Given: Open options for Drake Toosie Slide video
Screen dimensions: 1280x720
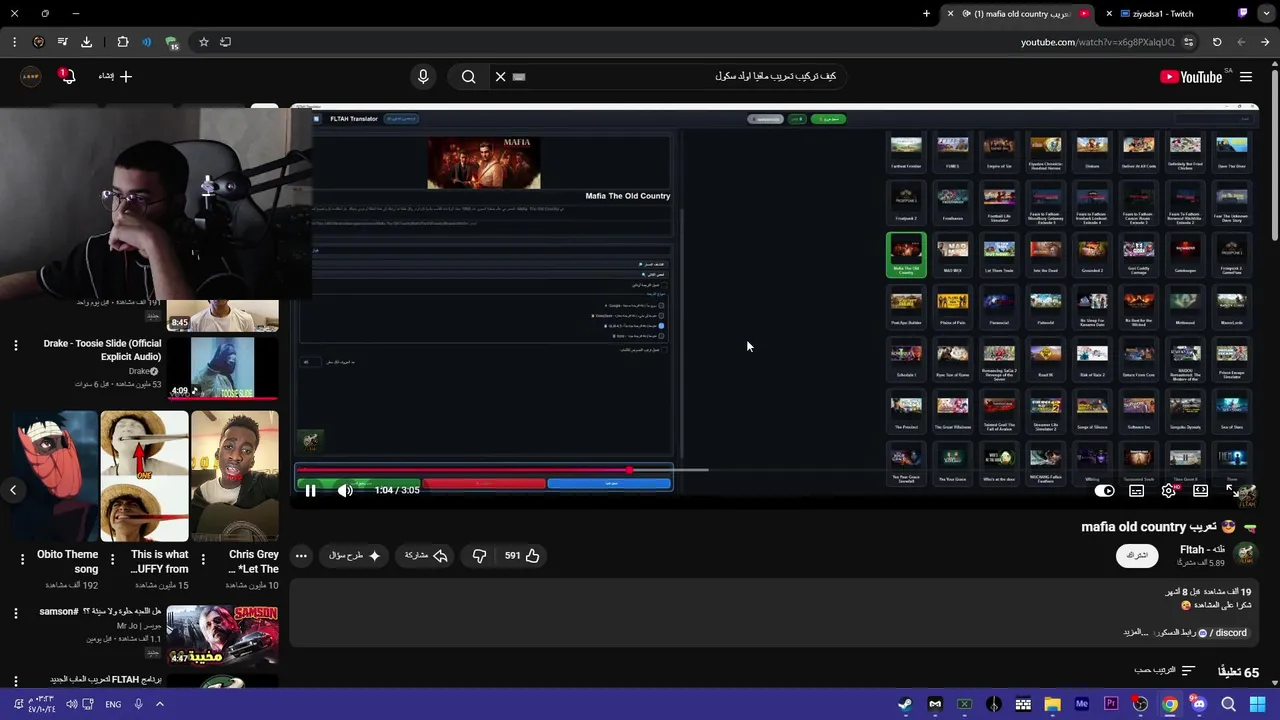Looking at the screenshot, I should click(15, 345).
